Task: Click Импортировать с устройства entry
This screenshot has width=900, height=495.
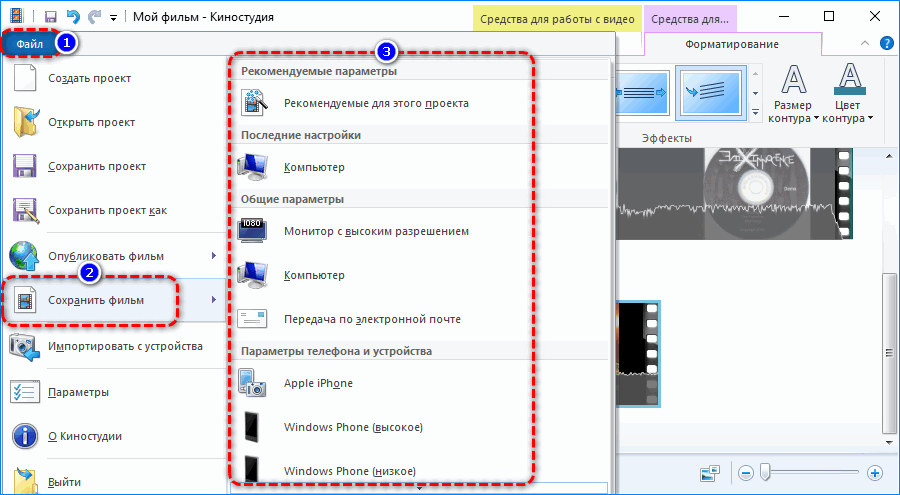Action: 125,346
